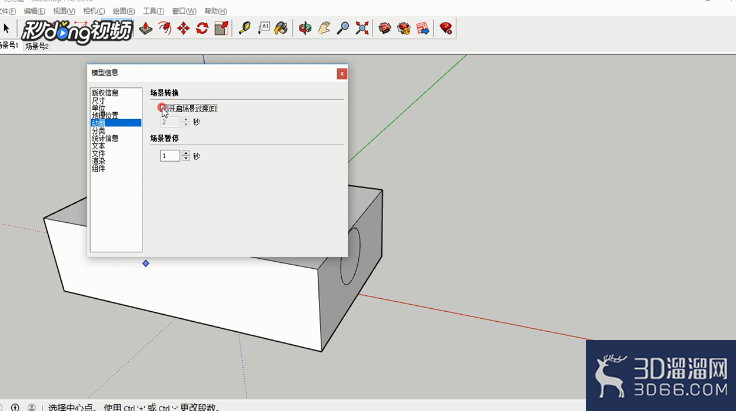Screen dimensions: 736x411
Task: Select the arrow Select tool
Action: coord(7,28)
